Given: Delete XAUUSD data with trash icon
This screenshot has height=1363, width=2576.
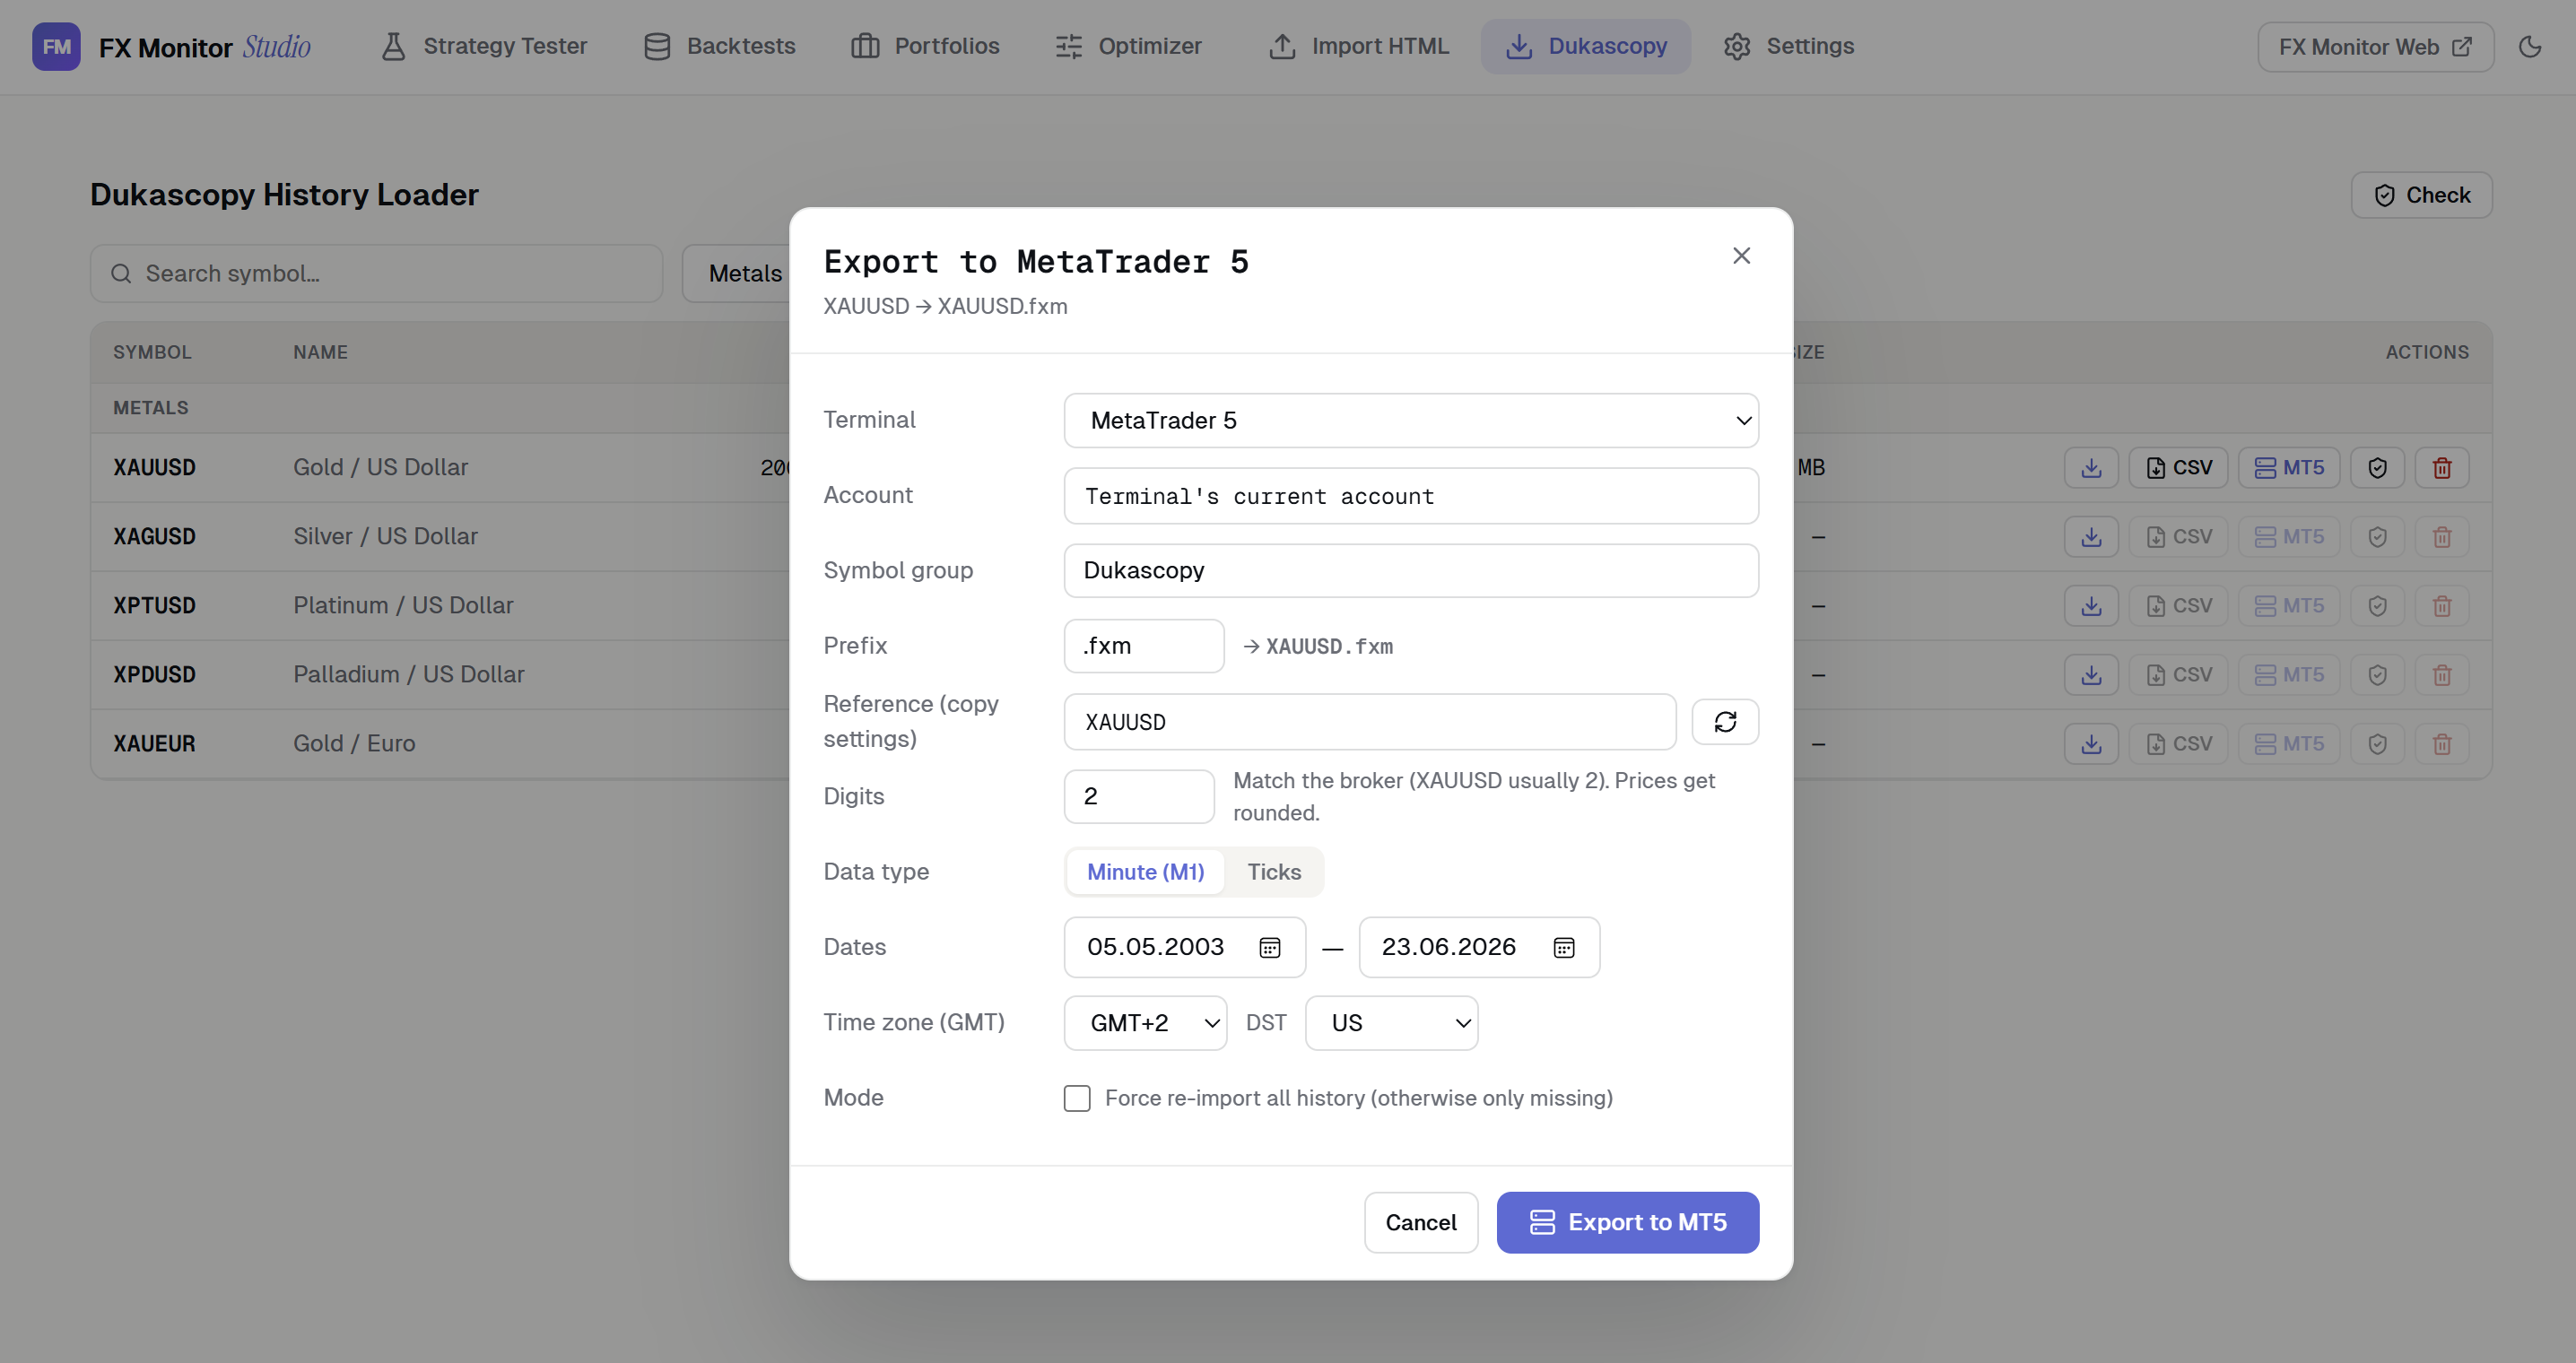Looking at the screenshot, I should tap(2442, 467).
